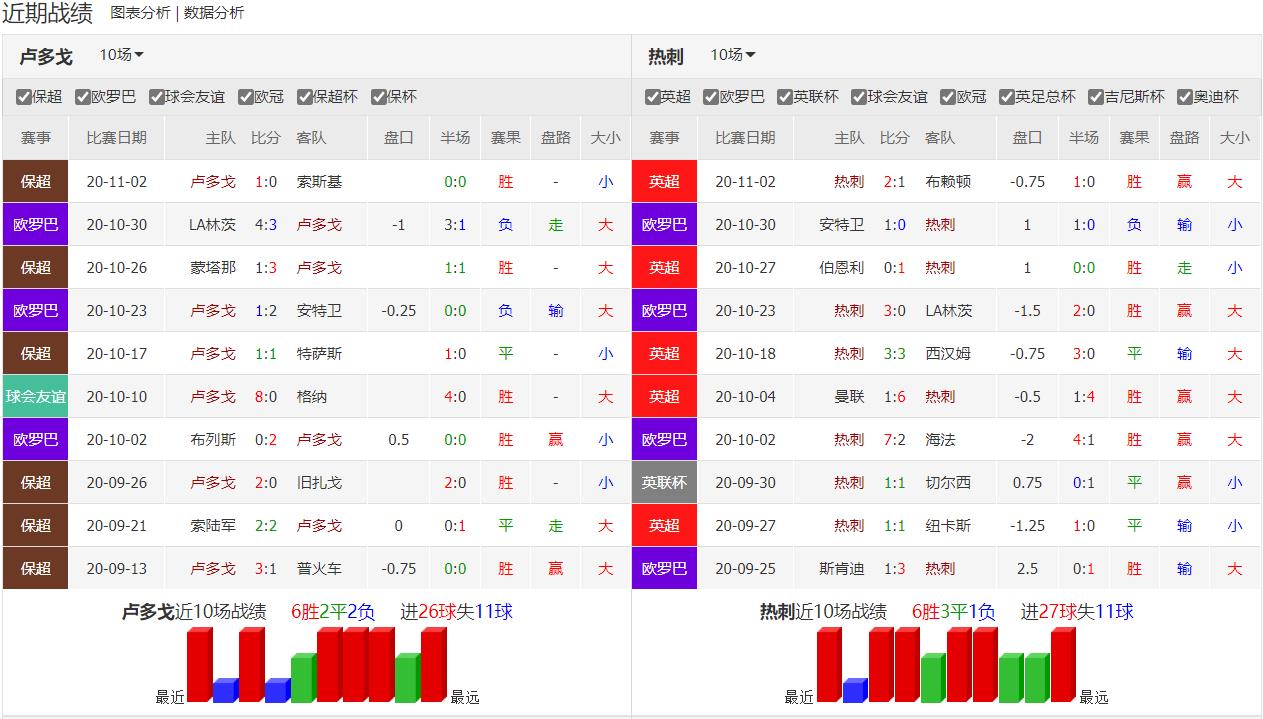The width and height of the screenshot is (1263, 719).
Task: Click the 西汉姆 team name link
Action: (947, 354)
